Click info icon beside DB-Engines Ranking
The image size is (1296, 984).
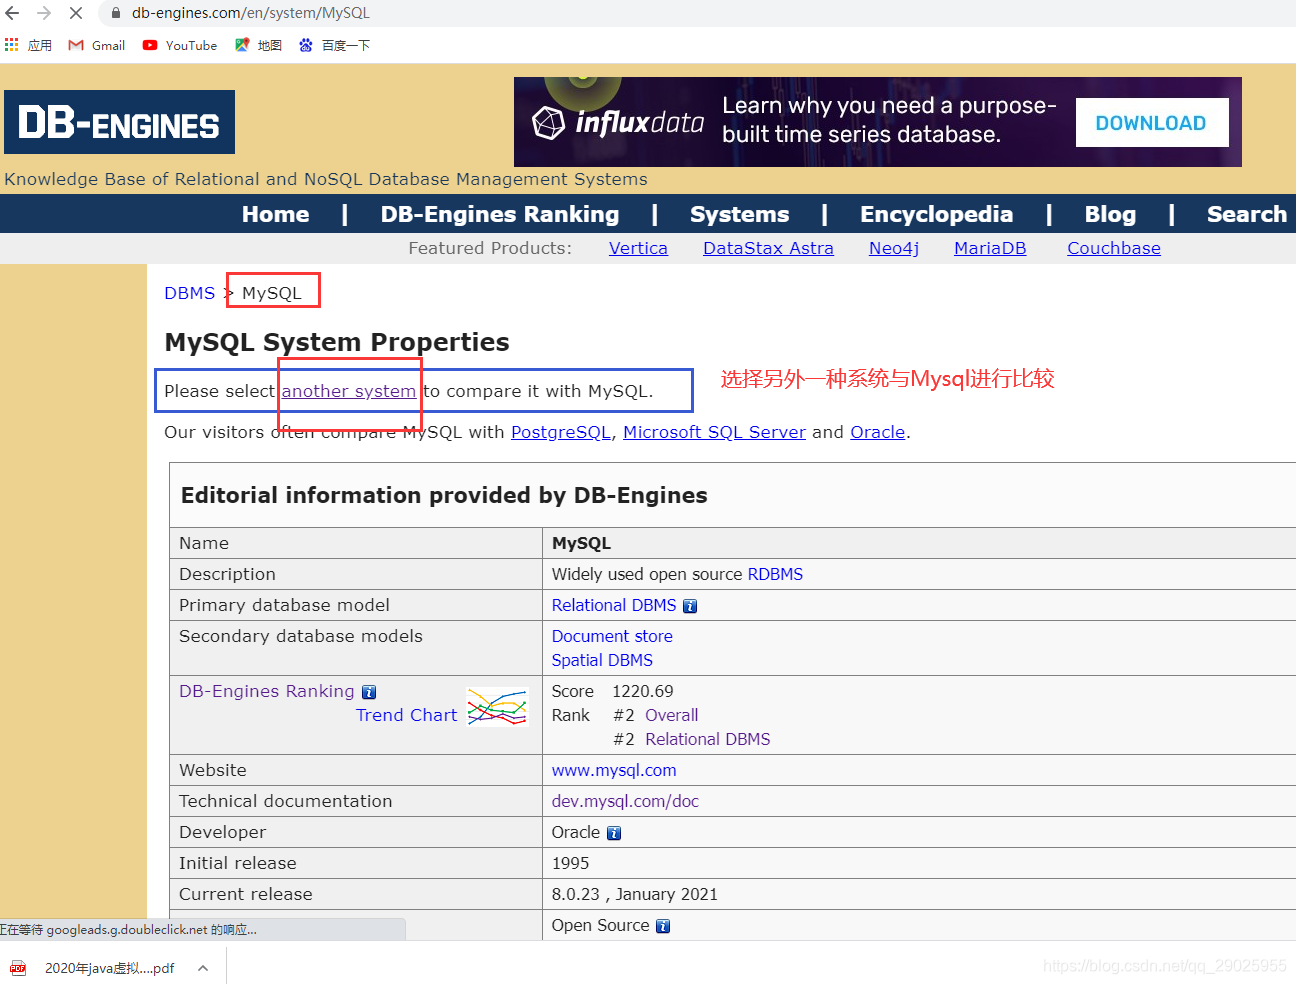coord(369,692)
